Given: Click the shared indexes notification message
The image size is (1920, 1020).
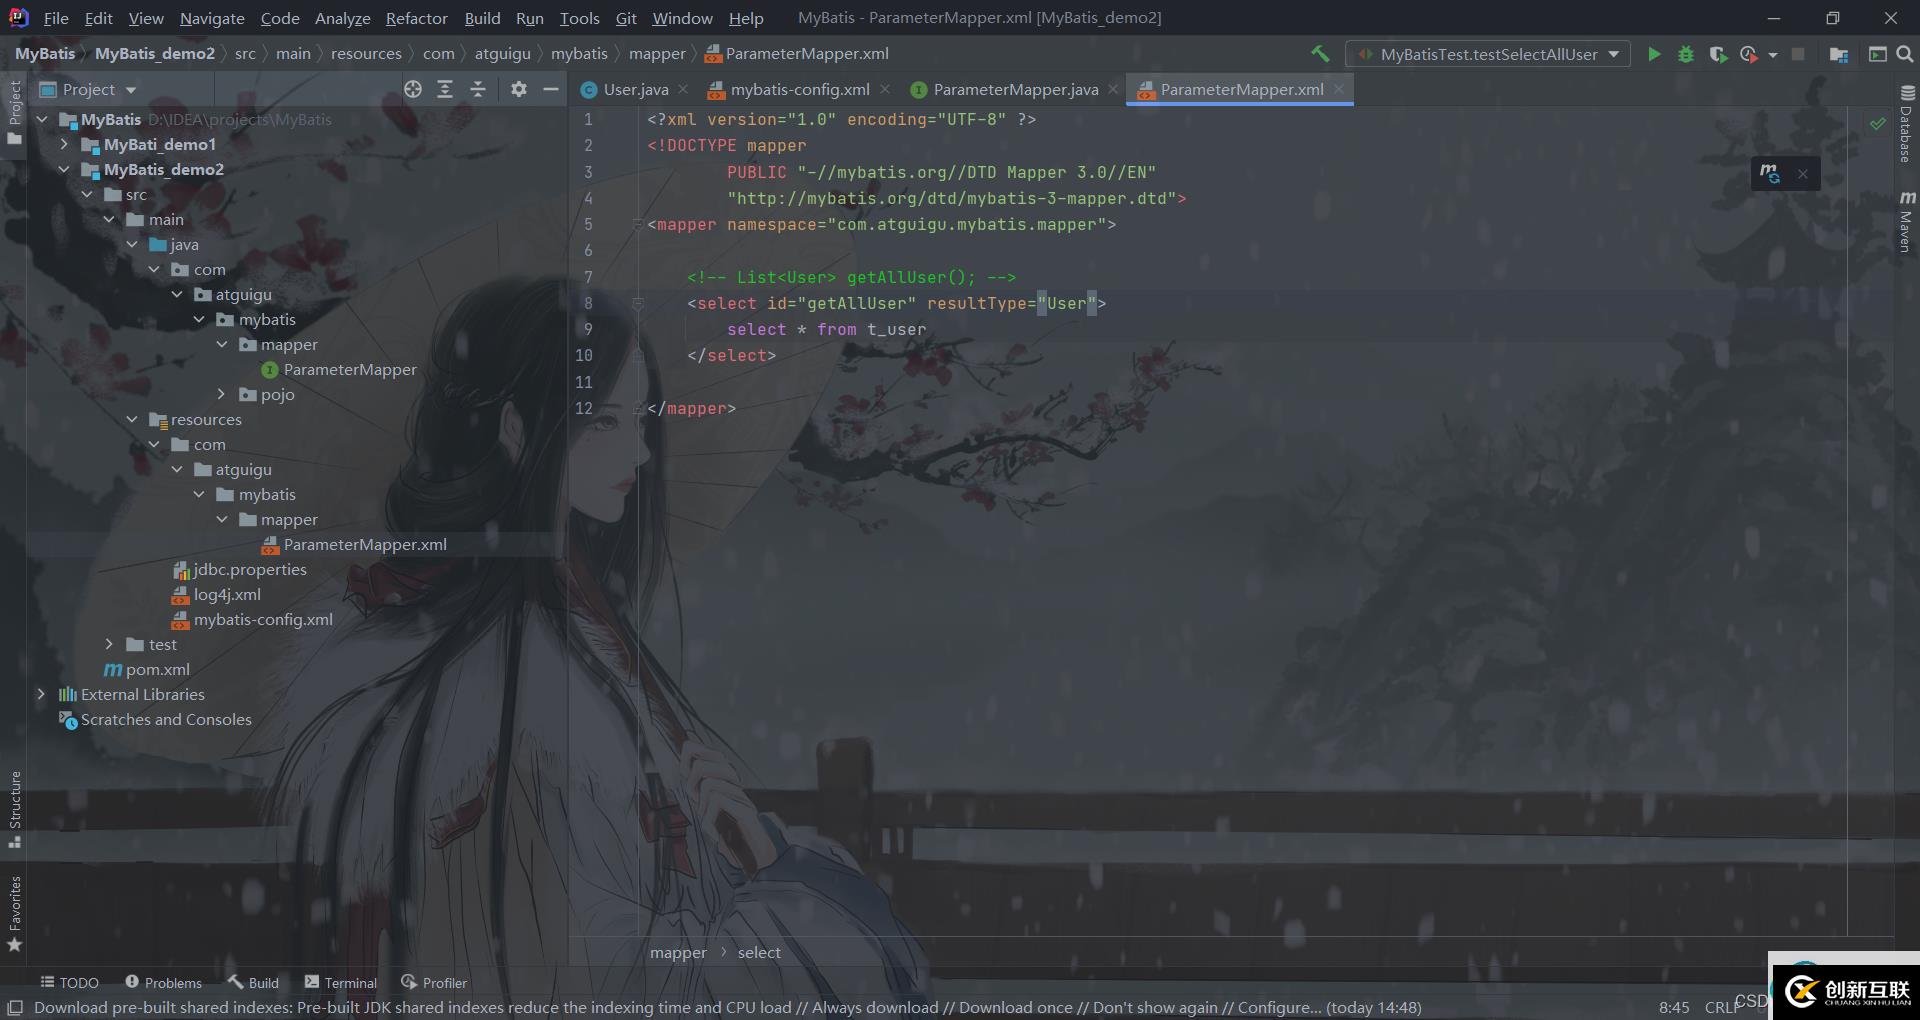Looking at the screenshot, I should [x=727, y=1007].
